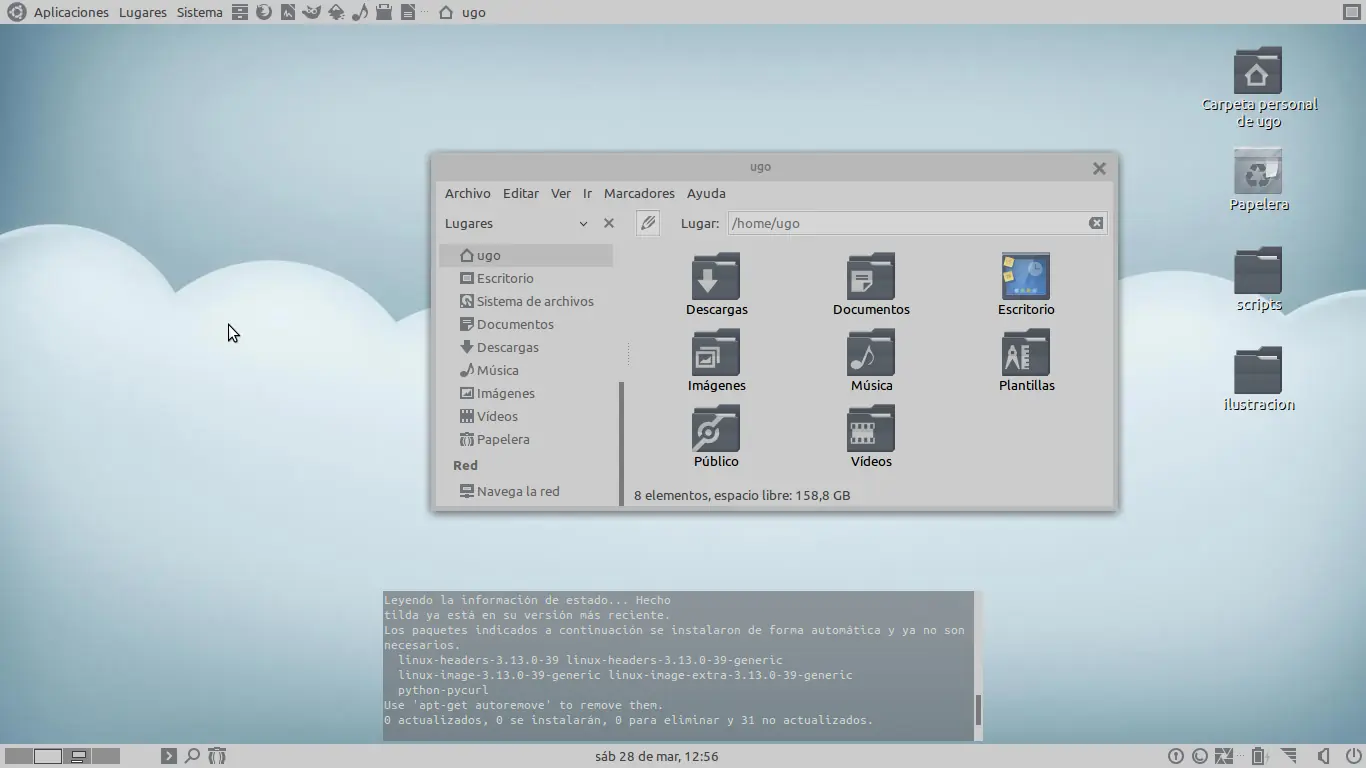Toggle the pencil location-edit button

648,223
